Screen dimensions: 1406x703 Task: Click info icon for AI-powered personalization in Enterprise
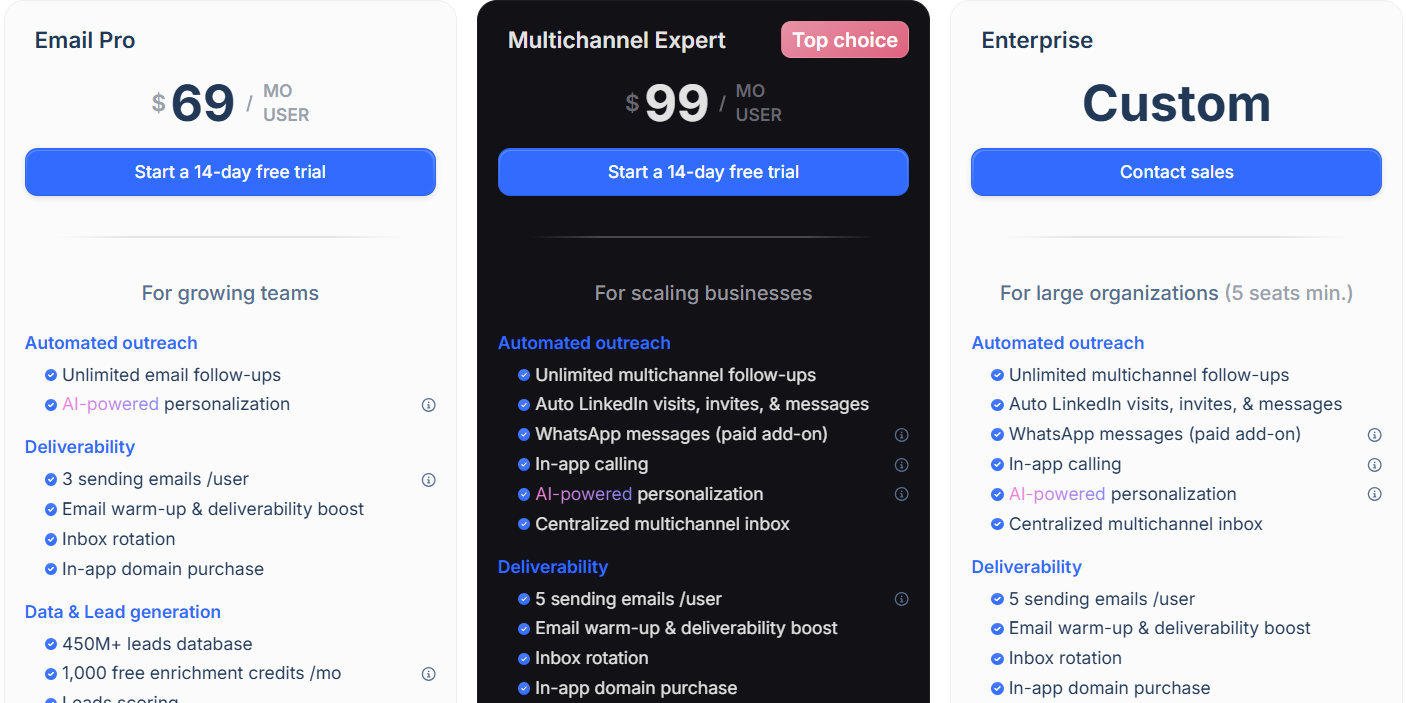tap(1375, 493)
